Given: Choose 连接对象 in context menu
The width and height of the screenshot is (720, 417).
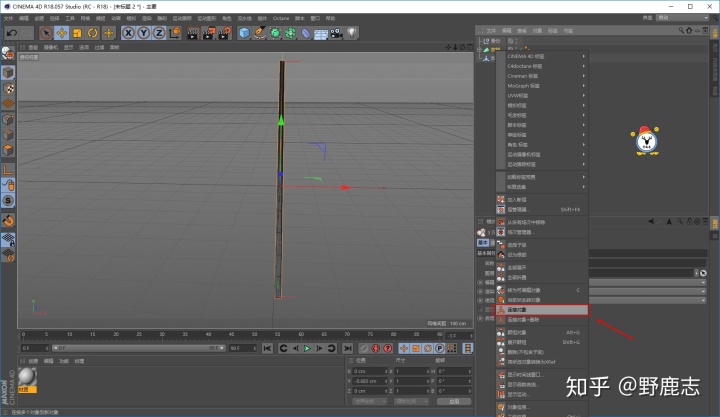Looking at the screenshot, I should pos(541,310).
